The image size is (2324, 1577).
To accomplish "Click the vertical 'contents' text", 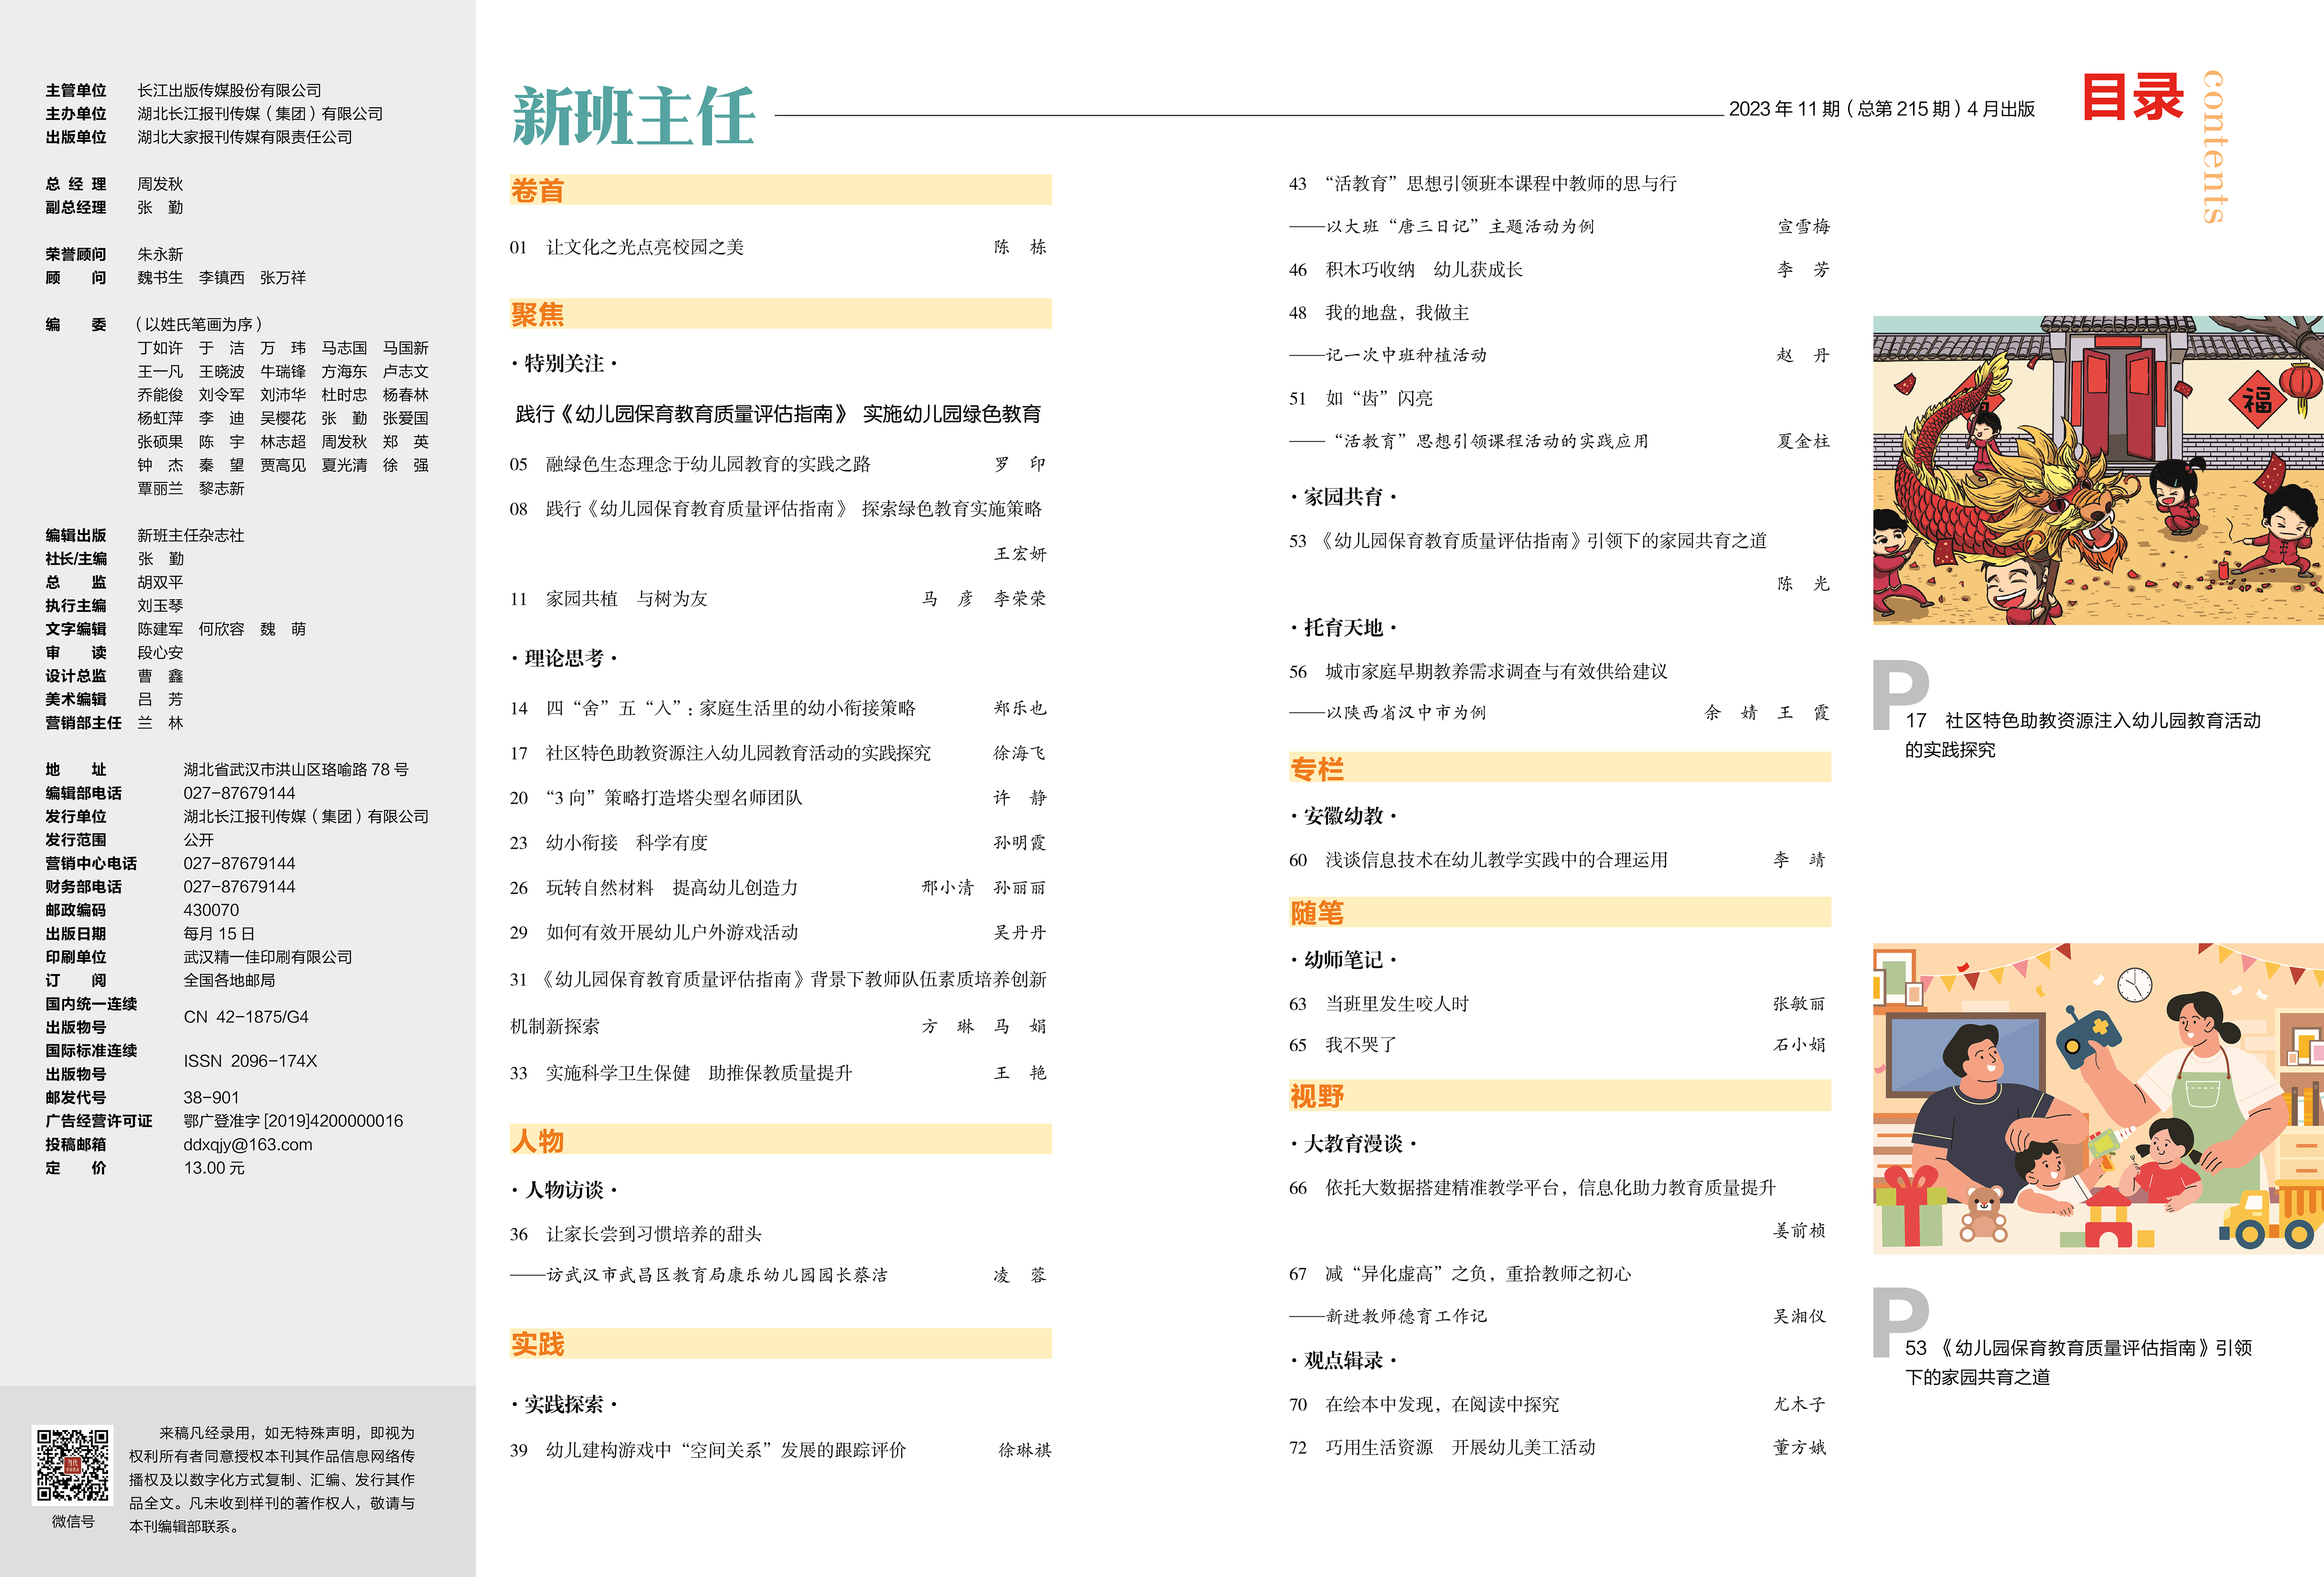I will coord(2214,146).
